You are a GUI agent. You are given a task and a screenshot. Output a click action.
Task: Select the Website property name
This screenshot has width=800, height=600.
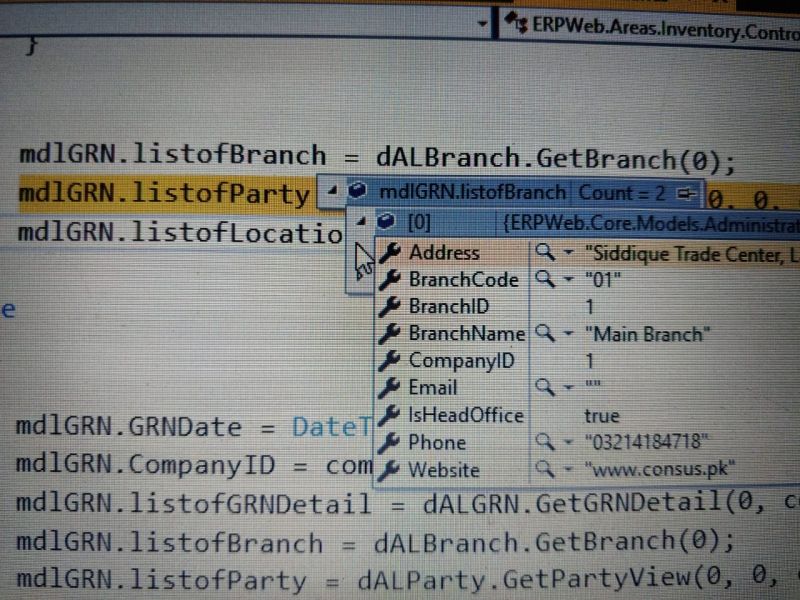[444, 470]
